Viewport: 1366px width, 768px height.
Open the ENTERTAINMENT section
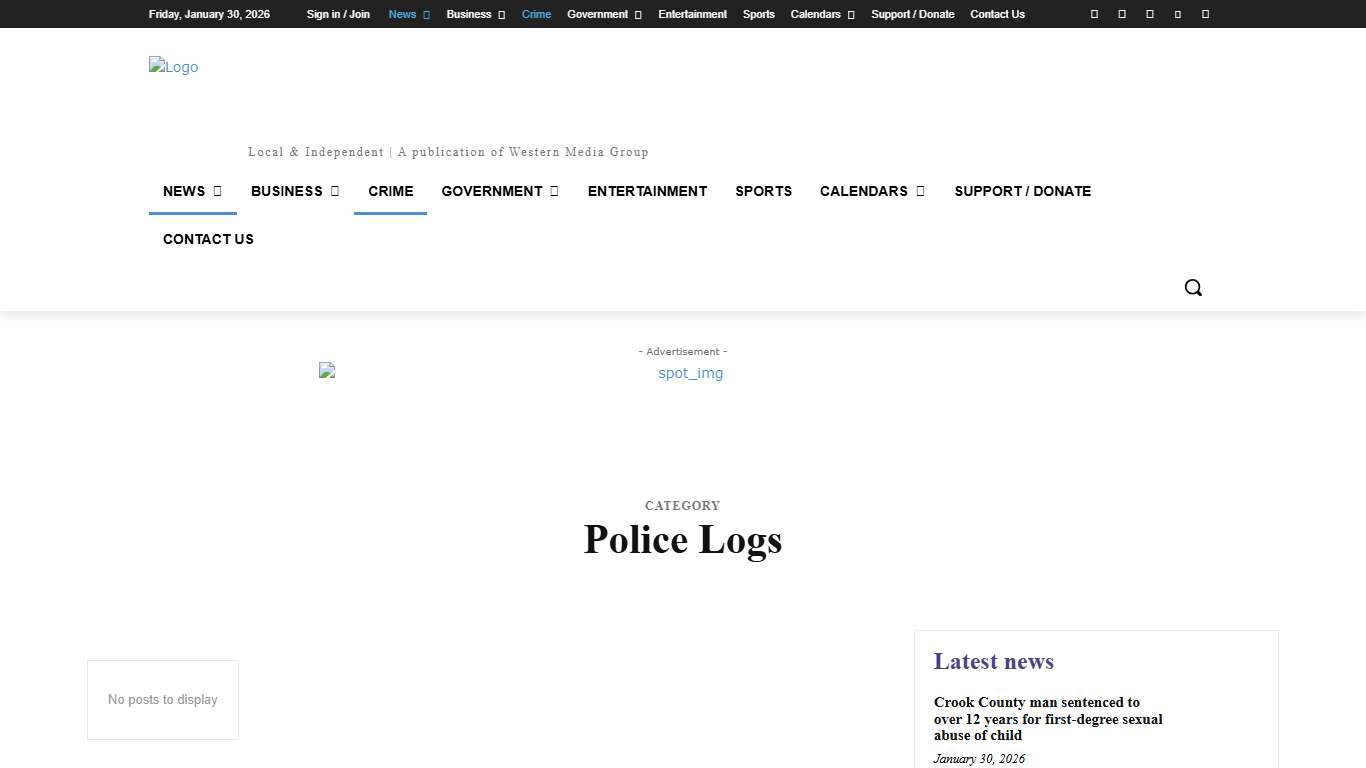tap(647, 191)
